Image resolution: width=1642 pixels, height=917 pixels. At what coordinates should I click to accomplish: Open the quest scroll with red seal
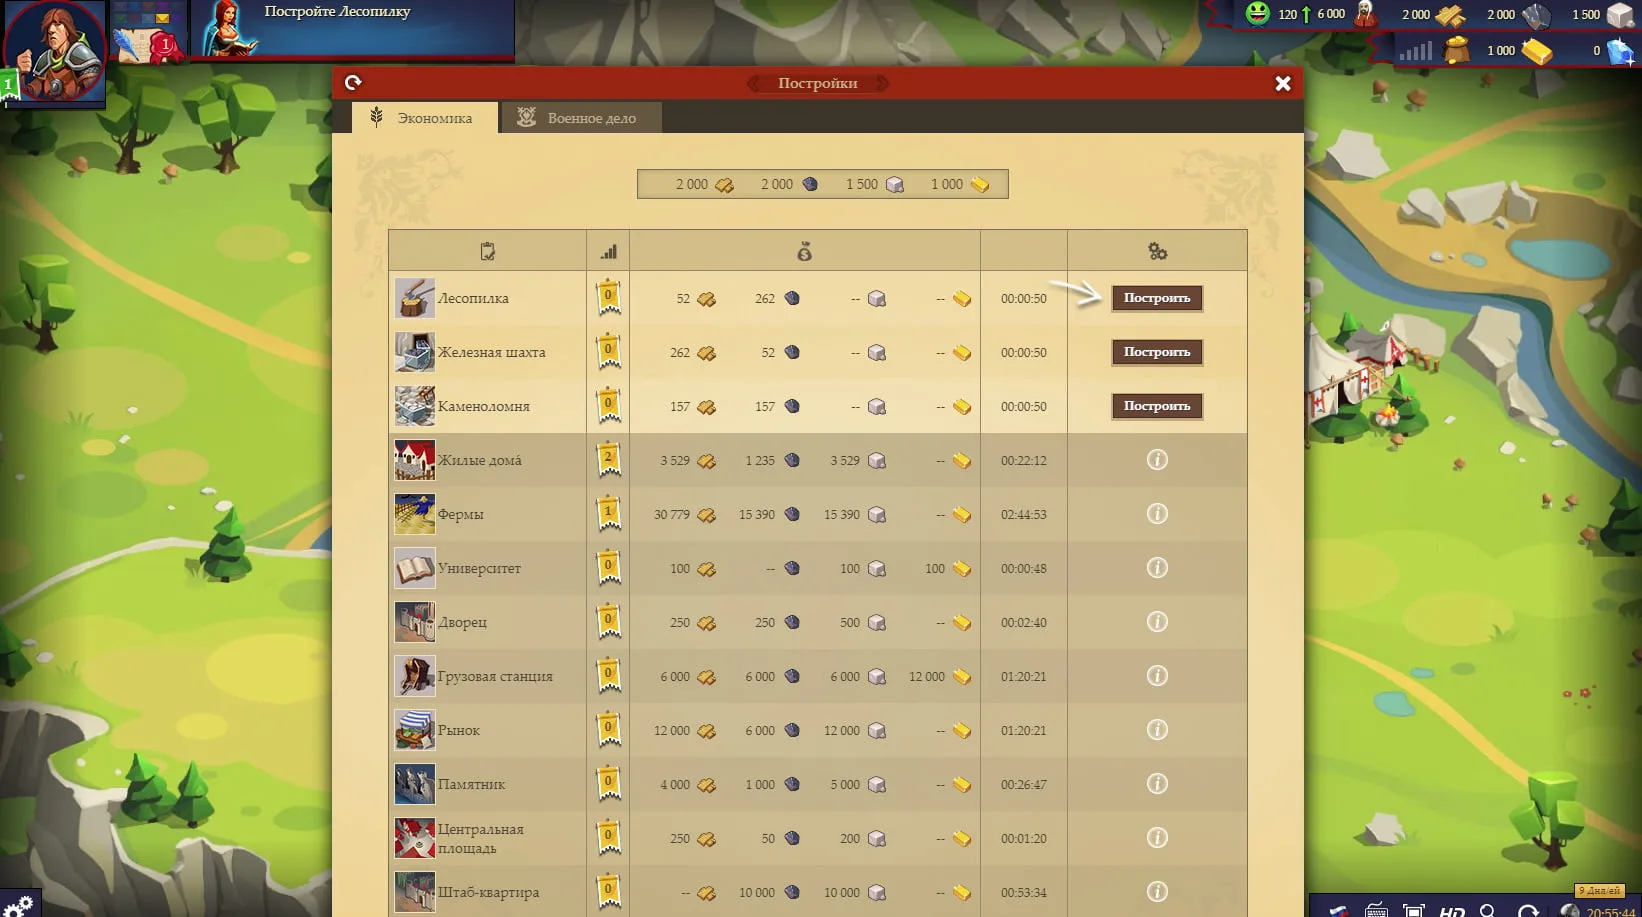tap(147, 37)
